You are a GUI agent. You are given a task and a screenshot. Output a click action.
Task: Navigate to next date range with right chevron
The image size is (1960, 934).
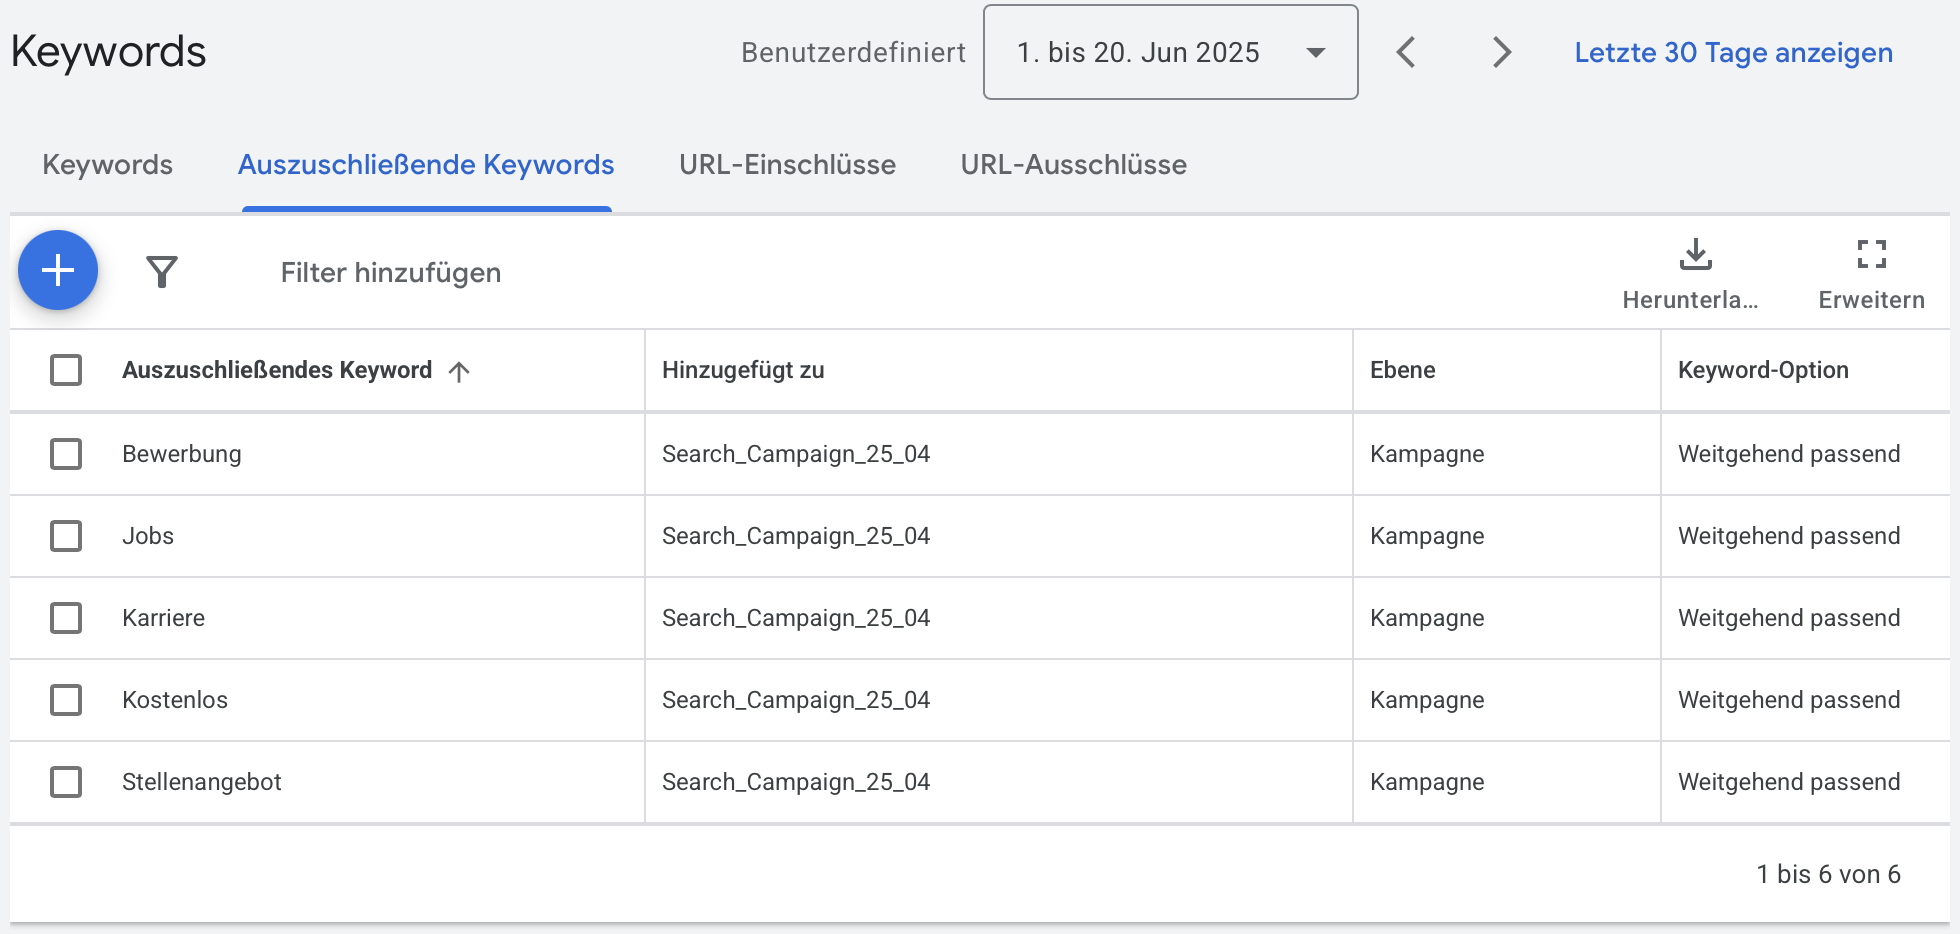pyautogui.click(x=1501, y=52)
